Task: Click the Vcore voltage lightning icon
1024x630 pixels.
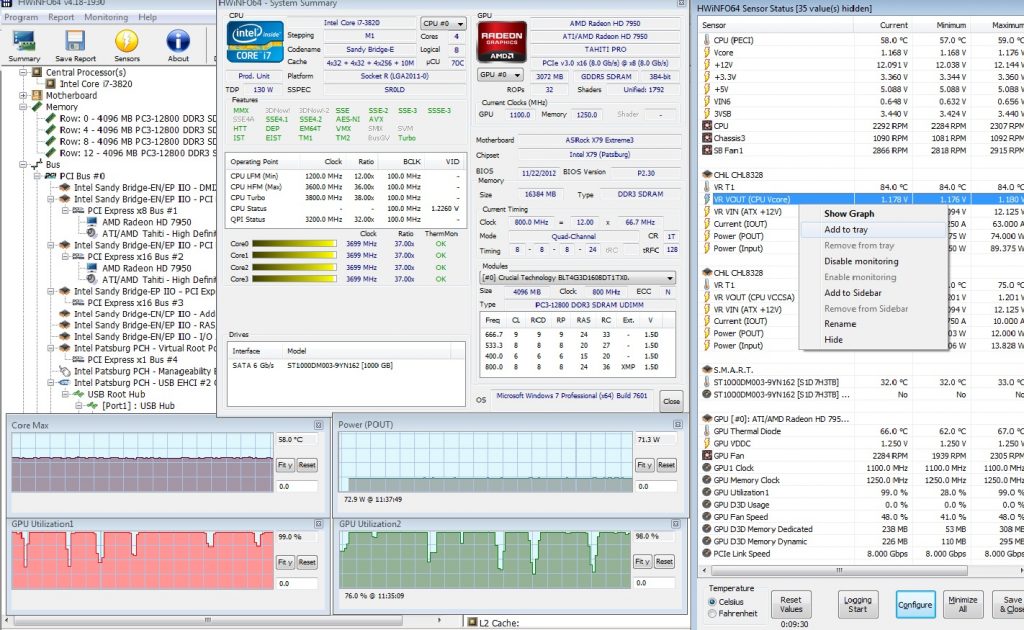Action: point(707,52)
